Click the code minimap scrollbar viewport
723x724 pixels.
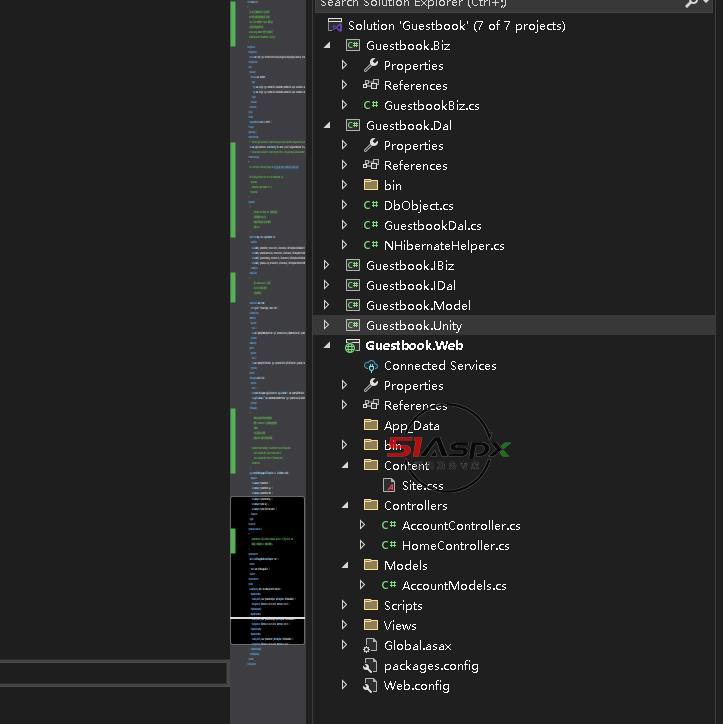pos(267,570)
